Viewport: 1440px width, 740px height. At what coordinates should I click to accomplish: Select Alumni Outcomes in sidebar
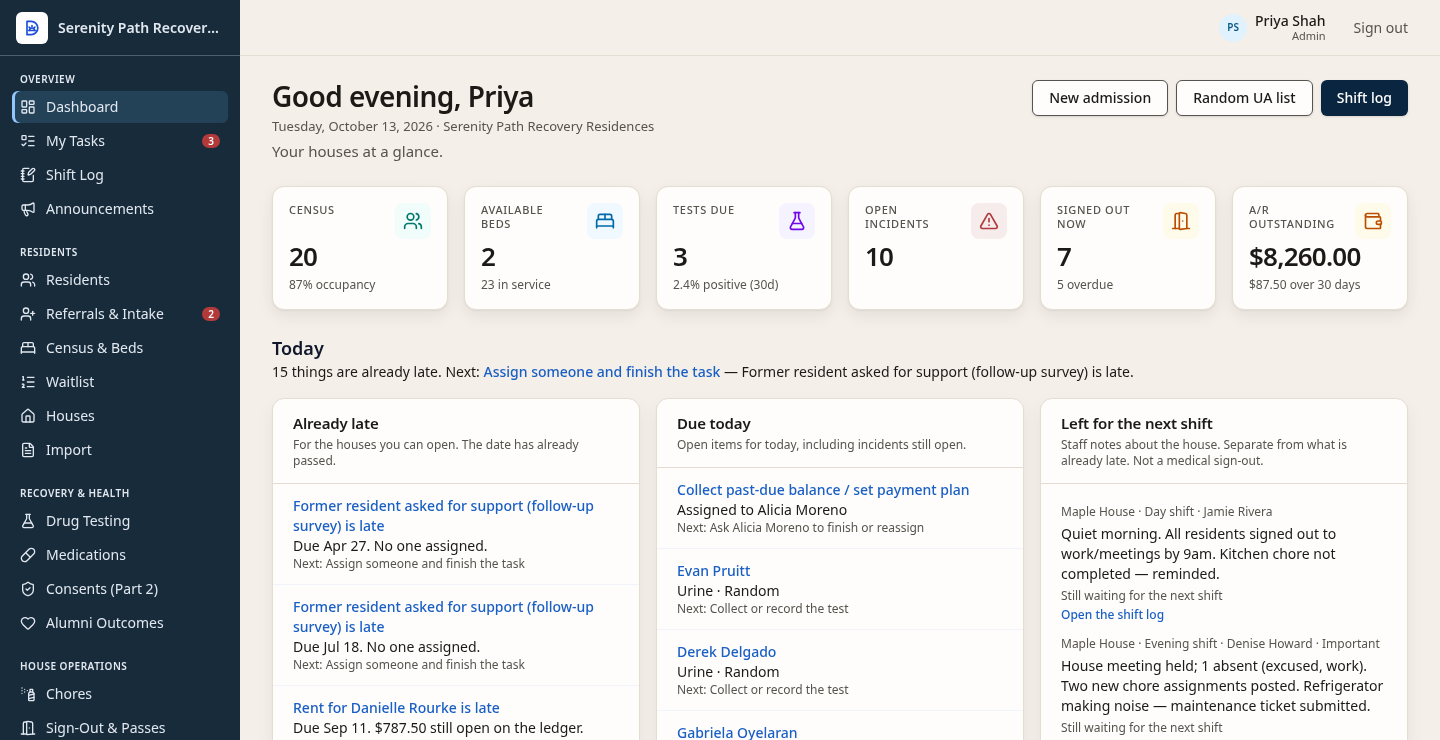pos(120,623)
